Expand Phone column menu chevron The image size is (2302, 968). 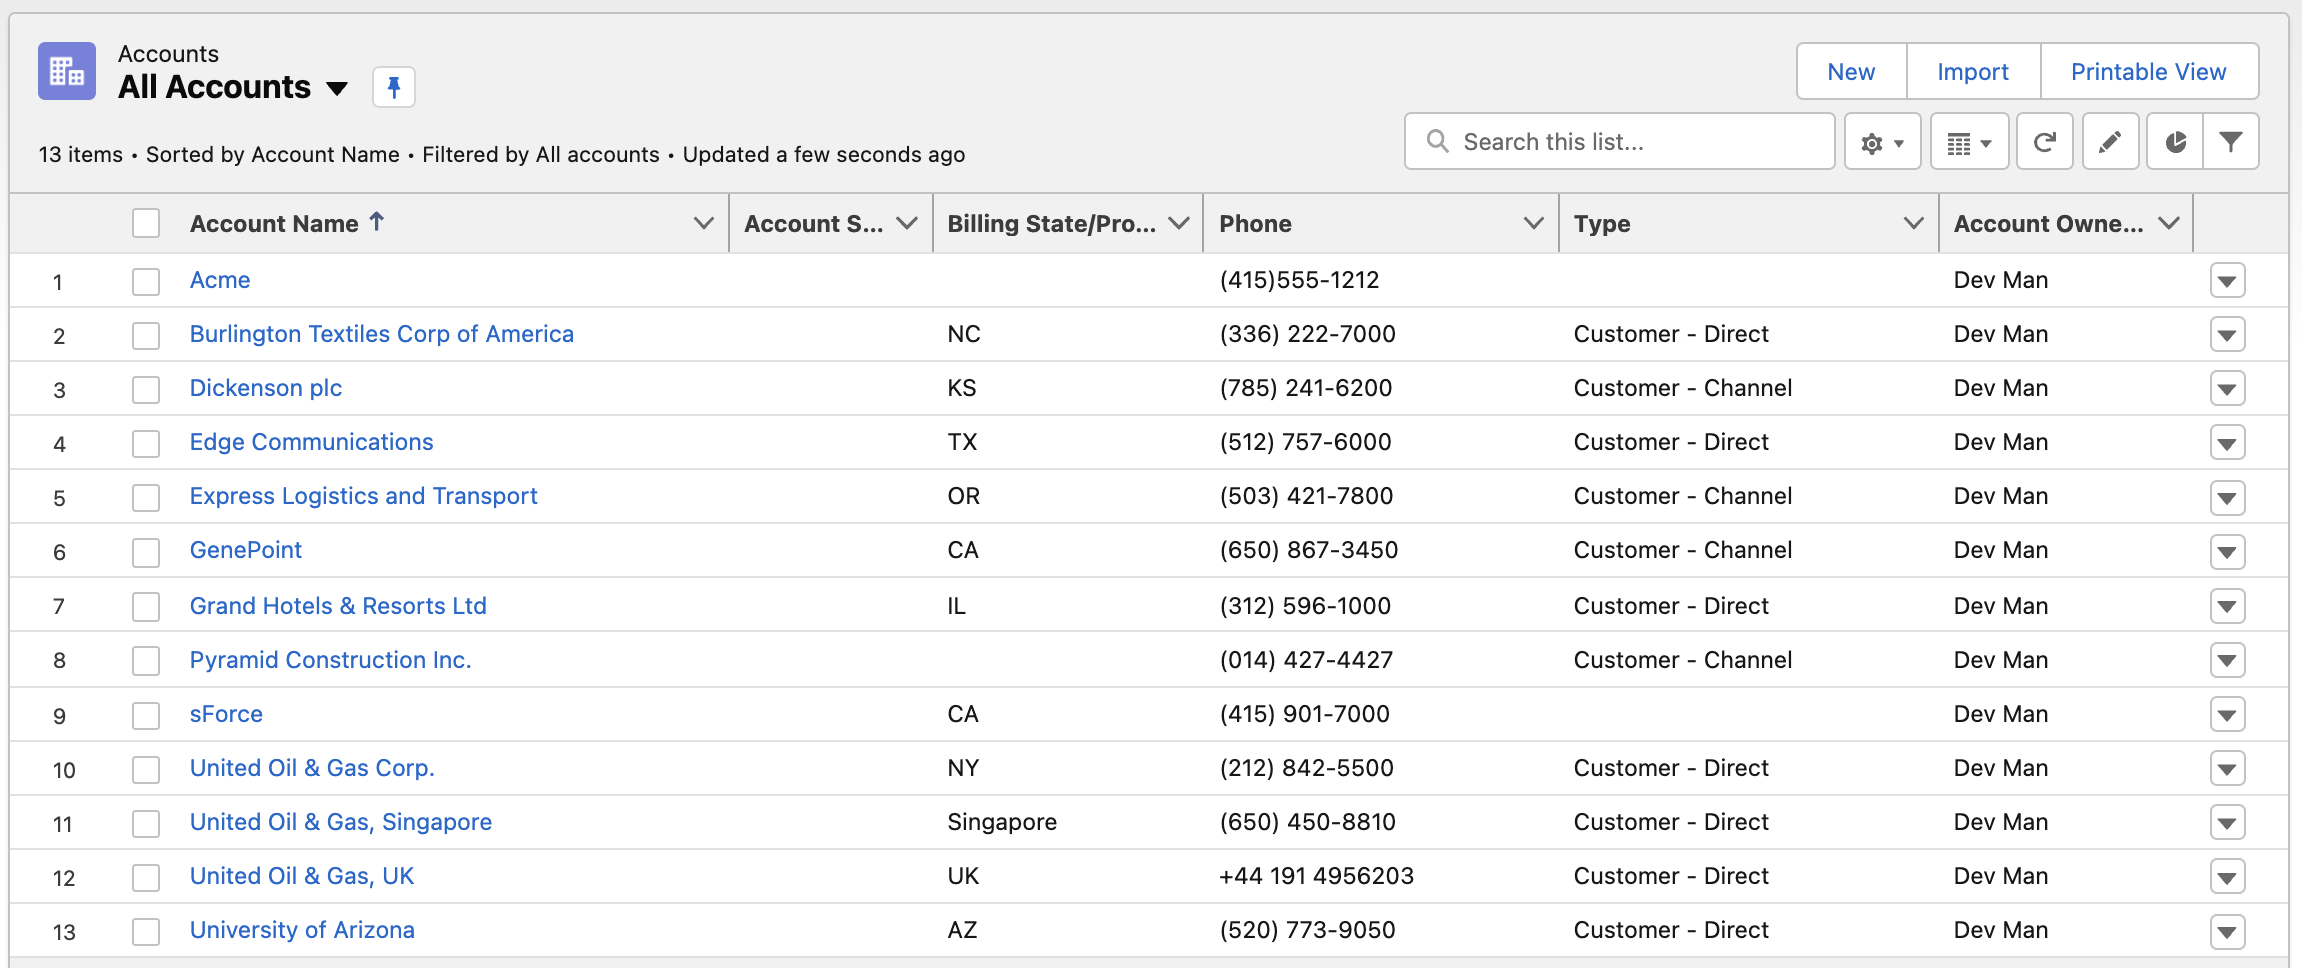[1533, 223]
